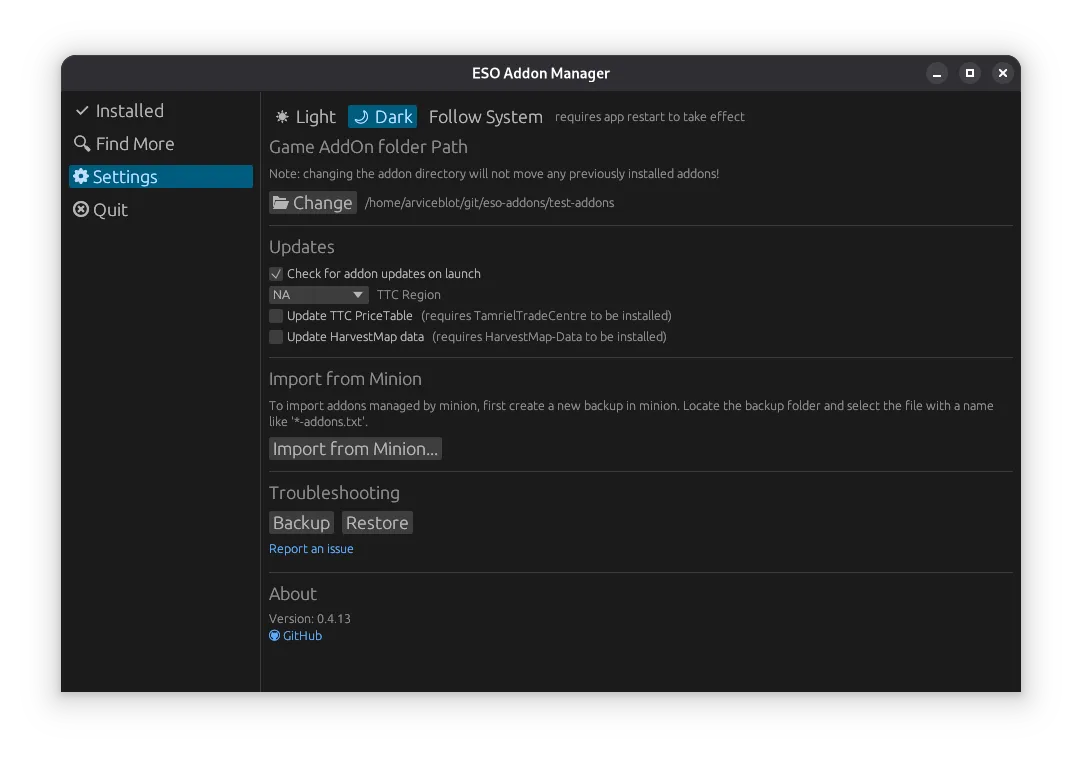This screenshot has width=1082, height=759.
Task: Open the Installed addons page
Action: coord(129,111)
